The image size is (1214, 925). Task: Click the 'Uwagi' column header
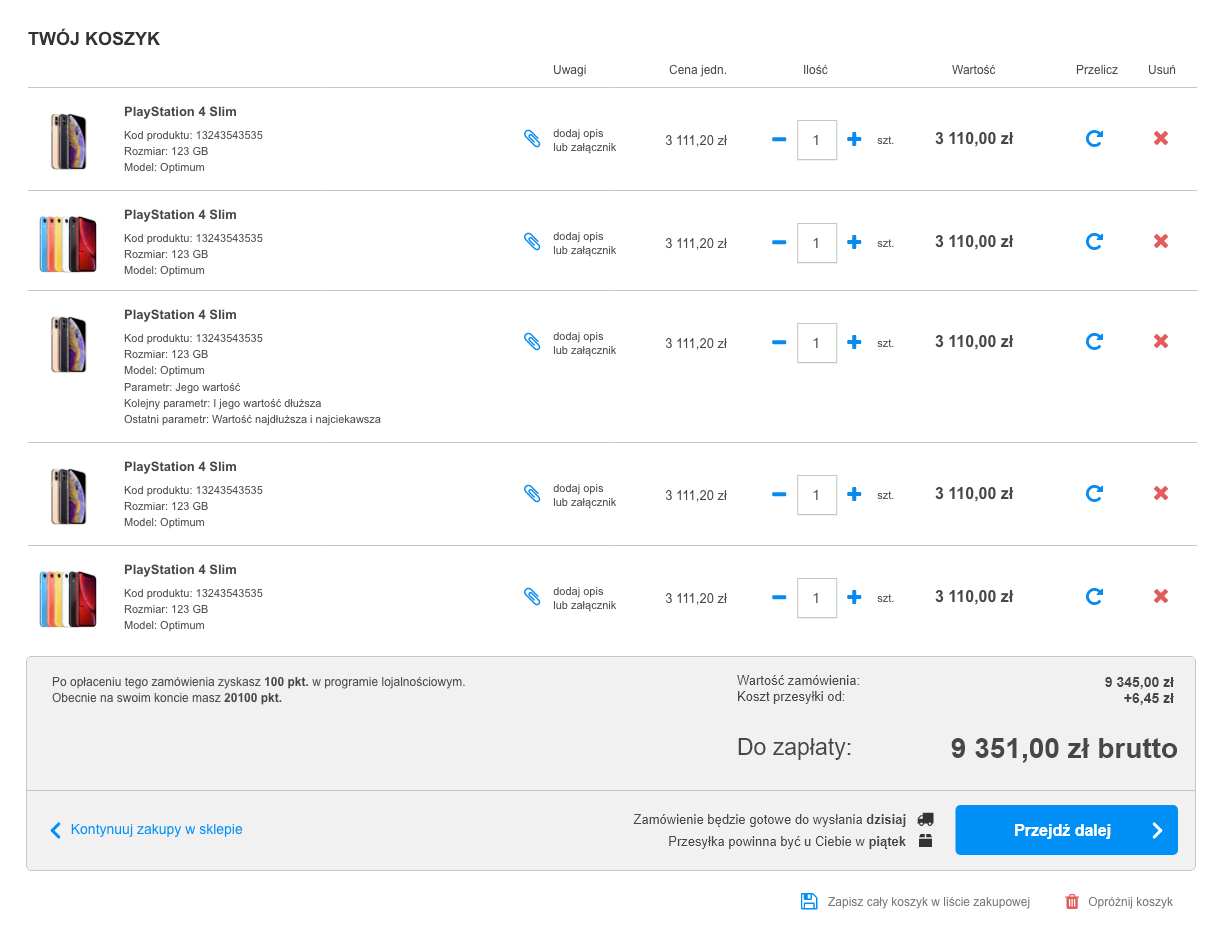point(570,70)
